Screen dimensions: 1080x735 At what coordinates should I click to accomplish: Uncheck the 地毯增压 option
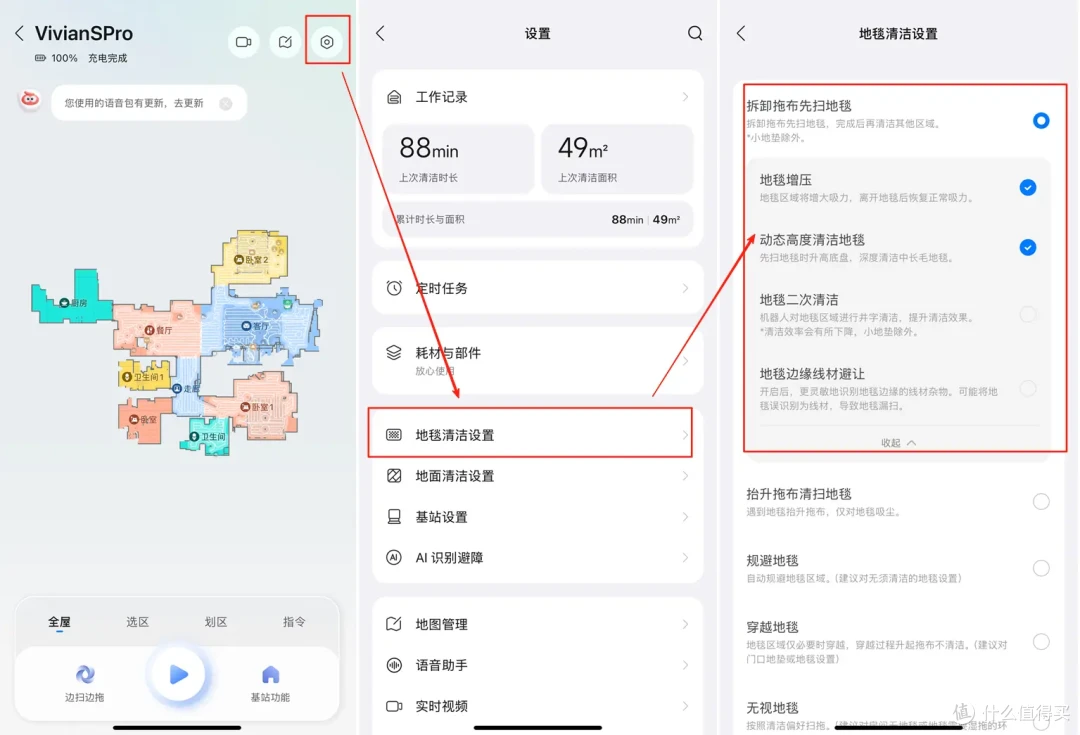1028,187
